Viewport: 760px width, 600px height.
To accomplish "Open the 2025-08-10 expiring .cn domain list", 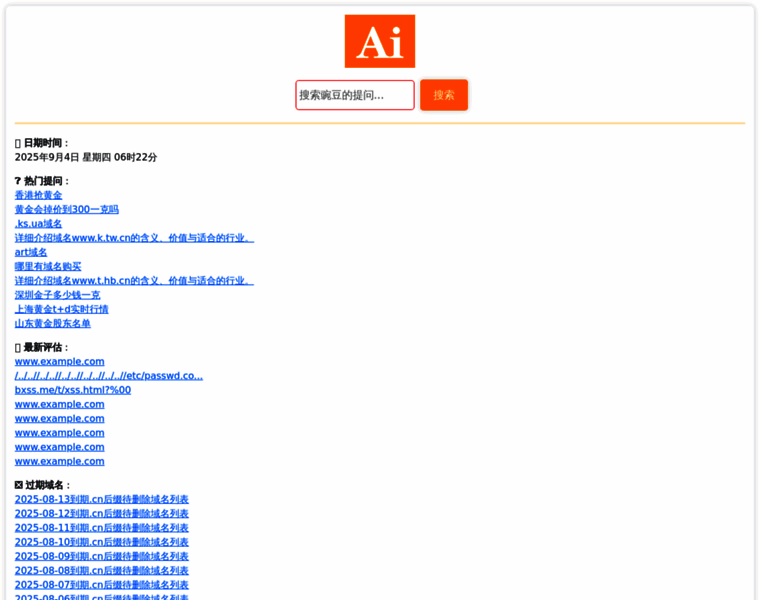I will (x=102, y=542).
